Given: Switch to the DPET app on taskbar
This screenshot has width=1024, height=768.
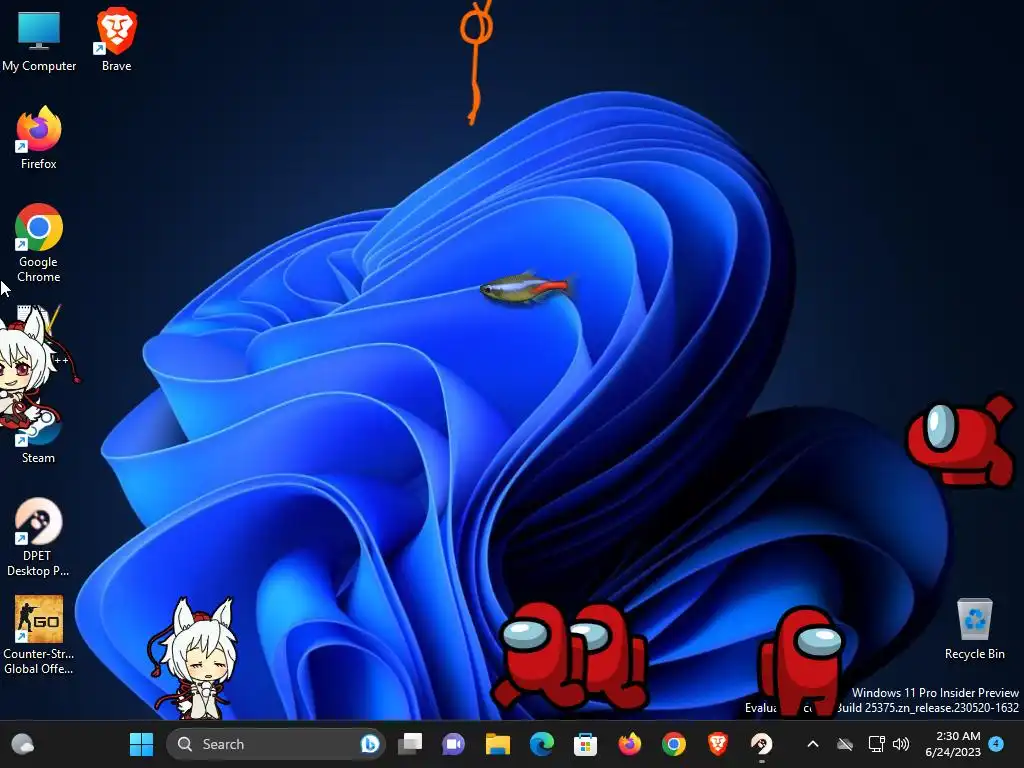Looking at the screenshot, I should pos(761,744).
